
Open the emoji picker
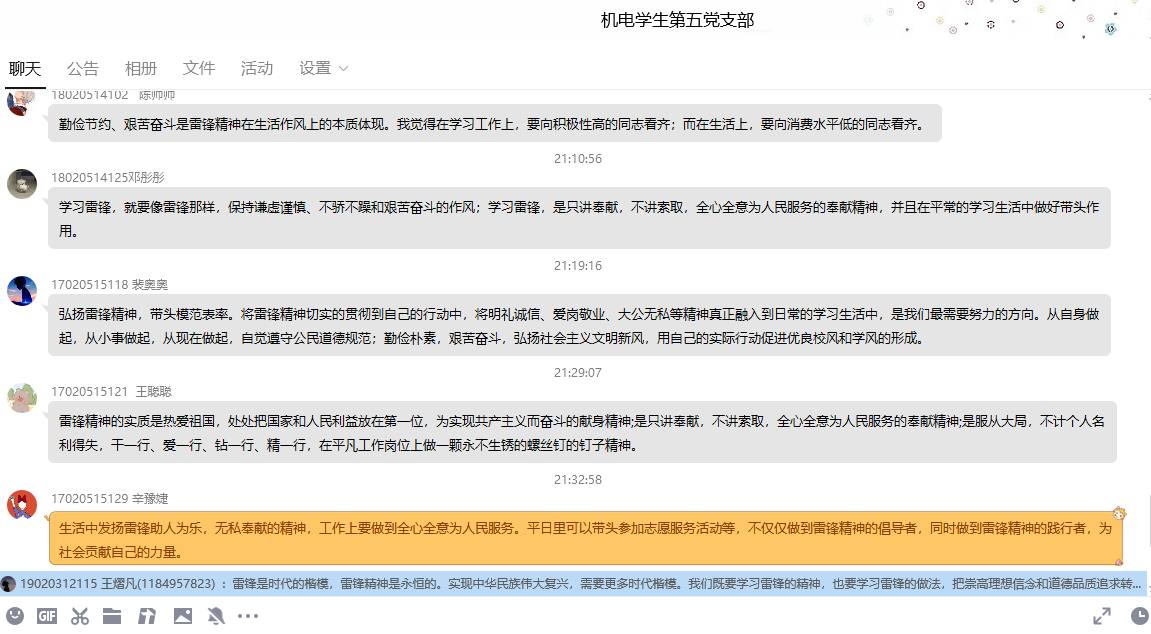(x=13, y=616)
